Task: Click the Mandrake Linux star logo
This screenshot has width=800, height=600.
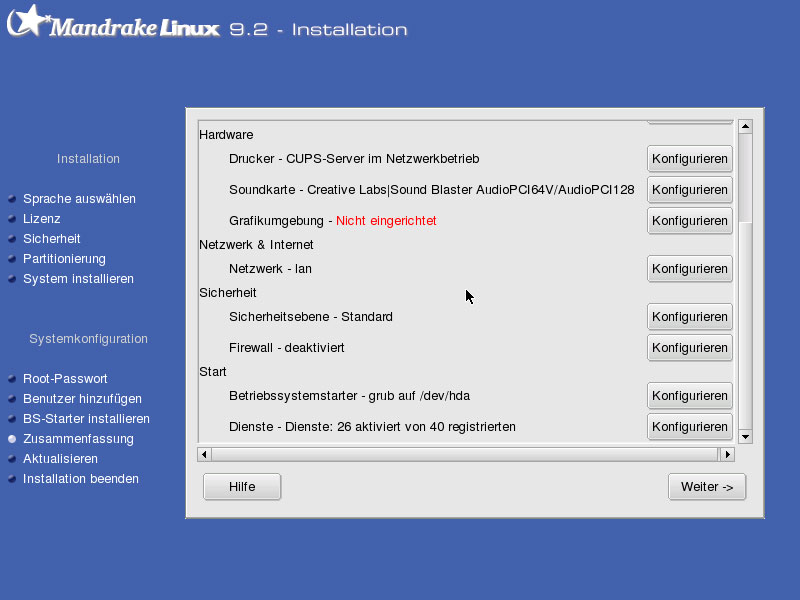Action: coord(28,20)
